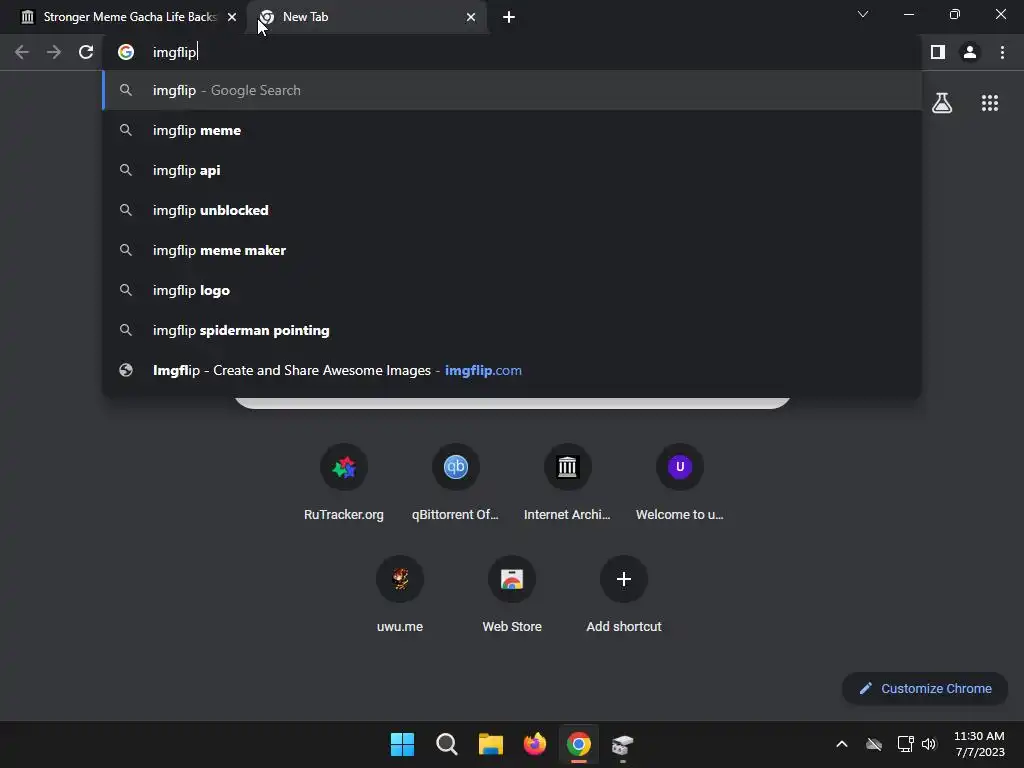Click the Add shortcut button
The width and height of the screenshot is (1024, 768).
coord(624,594)
